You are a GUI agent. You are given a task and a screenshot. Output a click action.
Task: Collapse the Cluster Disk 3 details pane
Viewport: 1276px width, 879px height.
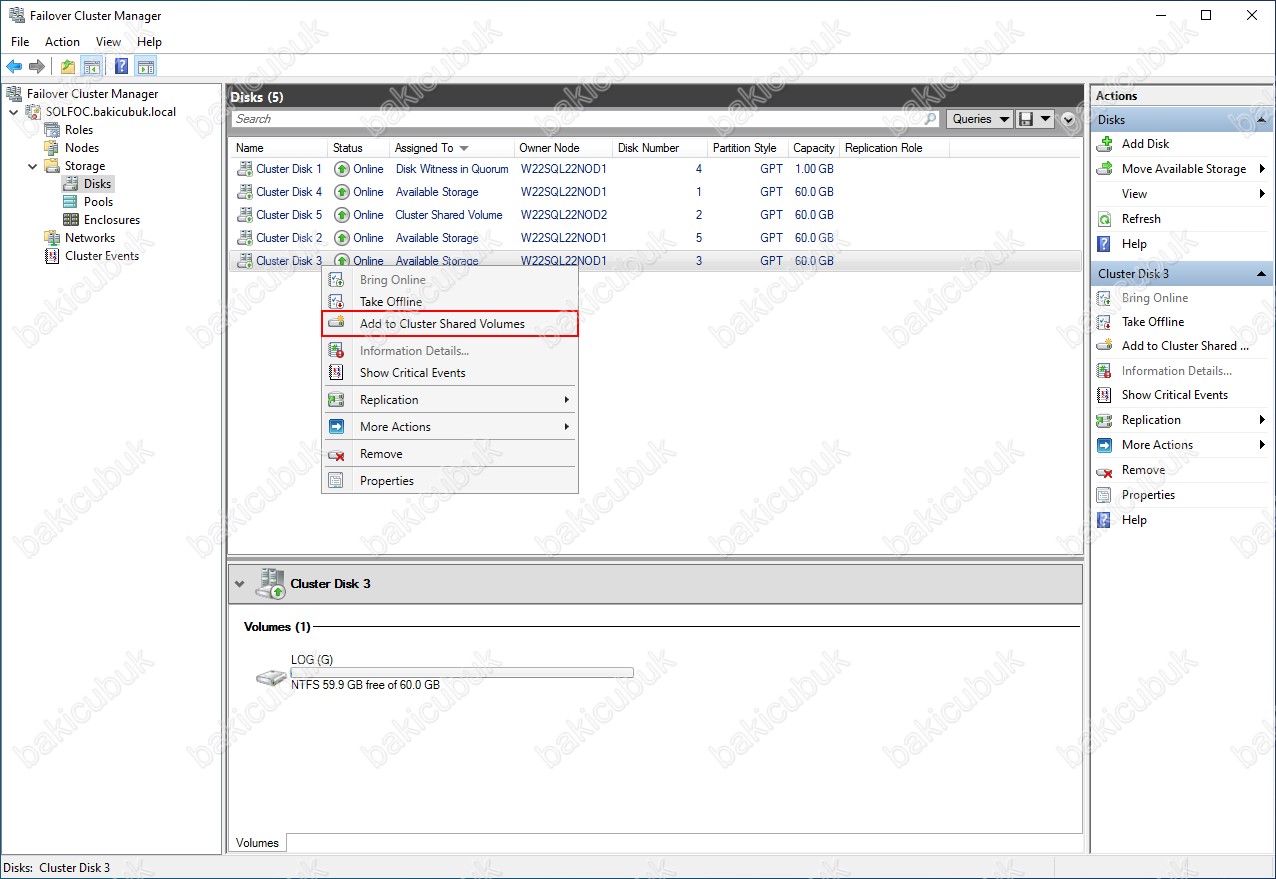pyautogui.click(x=240, y=584)
